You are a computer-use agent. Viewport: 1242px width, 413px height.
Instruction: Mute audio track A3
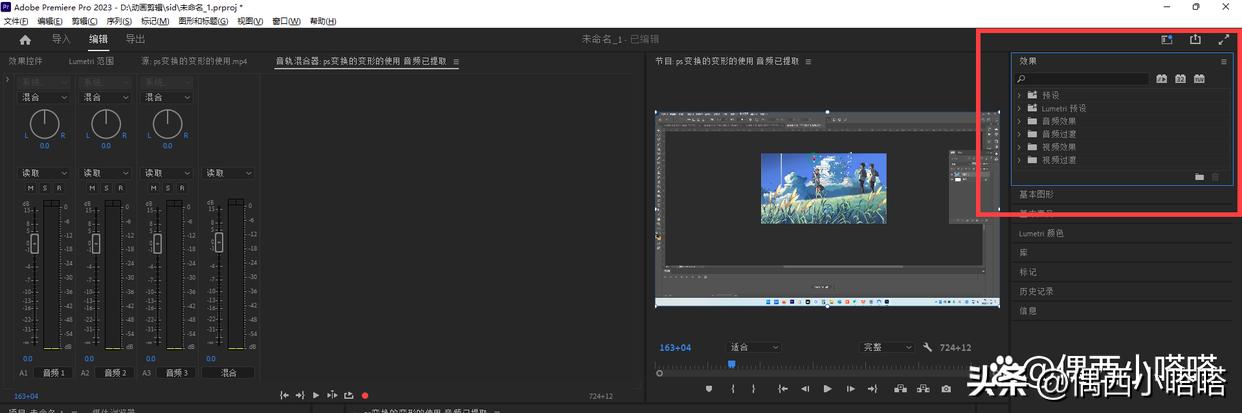pyautogui.click(x=153, y=188)
